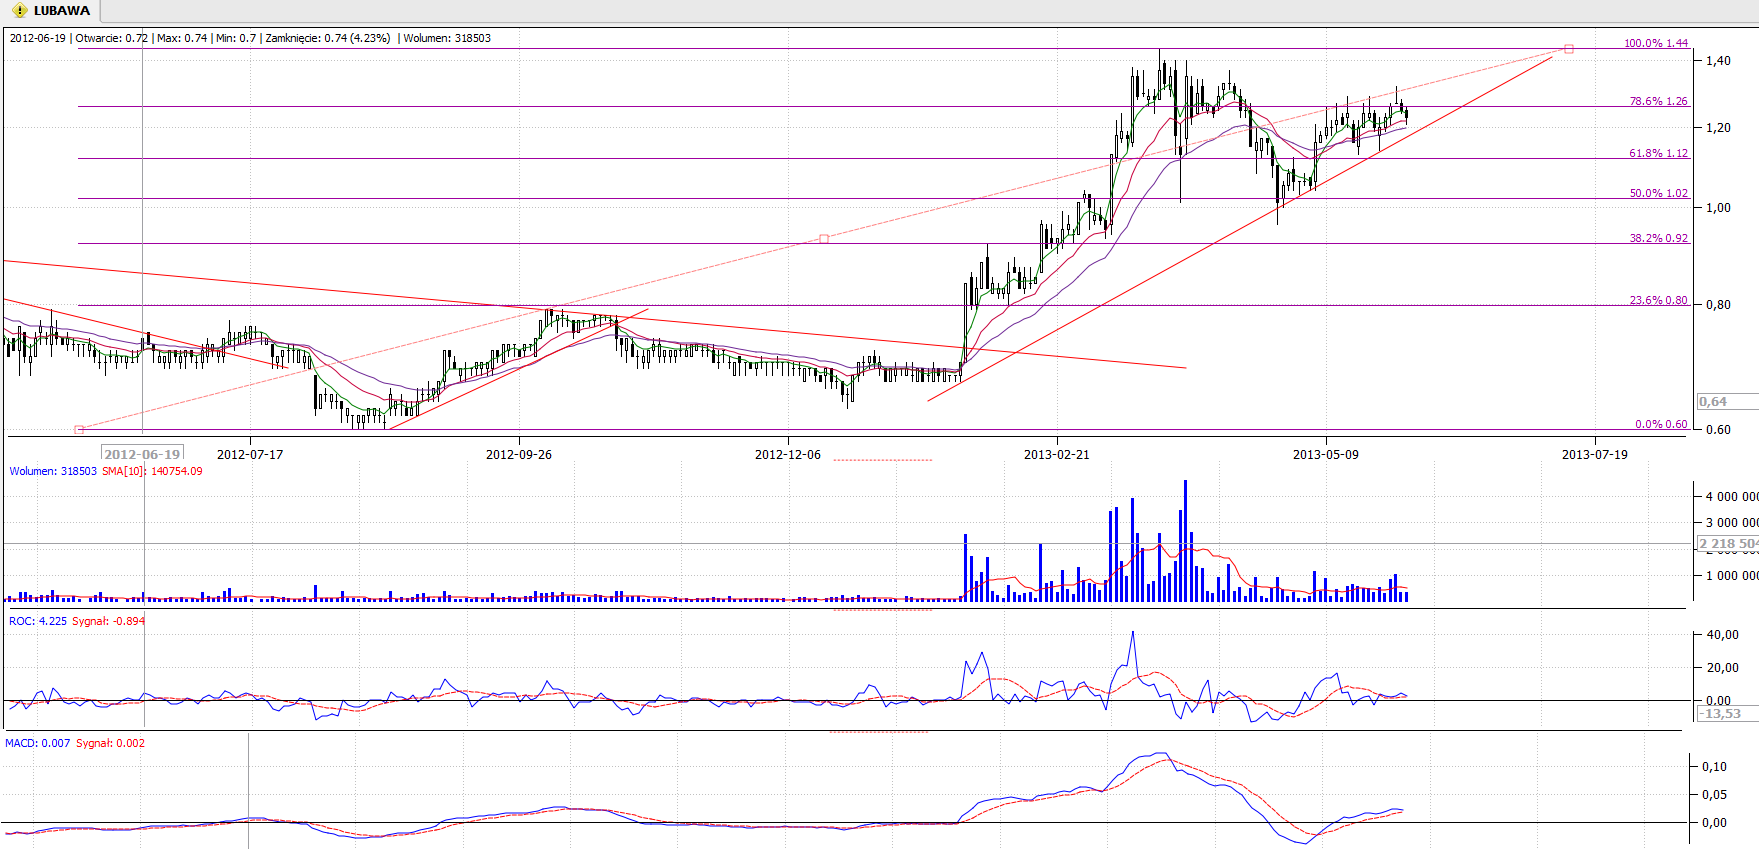Click the 2012-09-26 date axis label
Image resolution: width=1759 pixels, height=867 pixels.
coord(519,454)
